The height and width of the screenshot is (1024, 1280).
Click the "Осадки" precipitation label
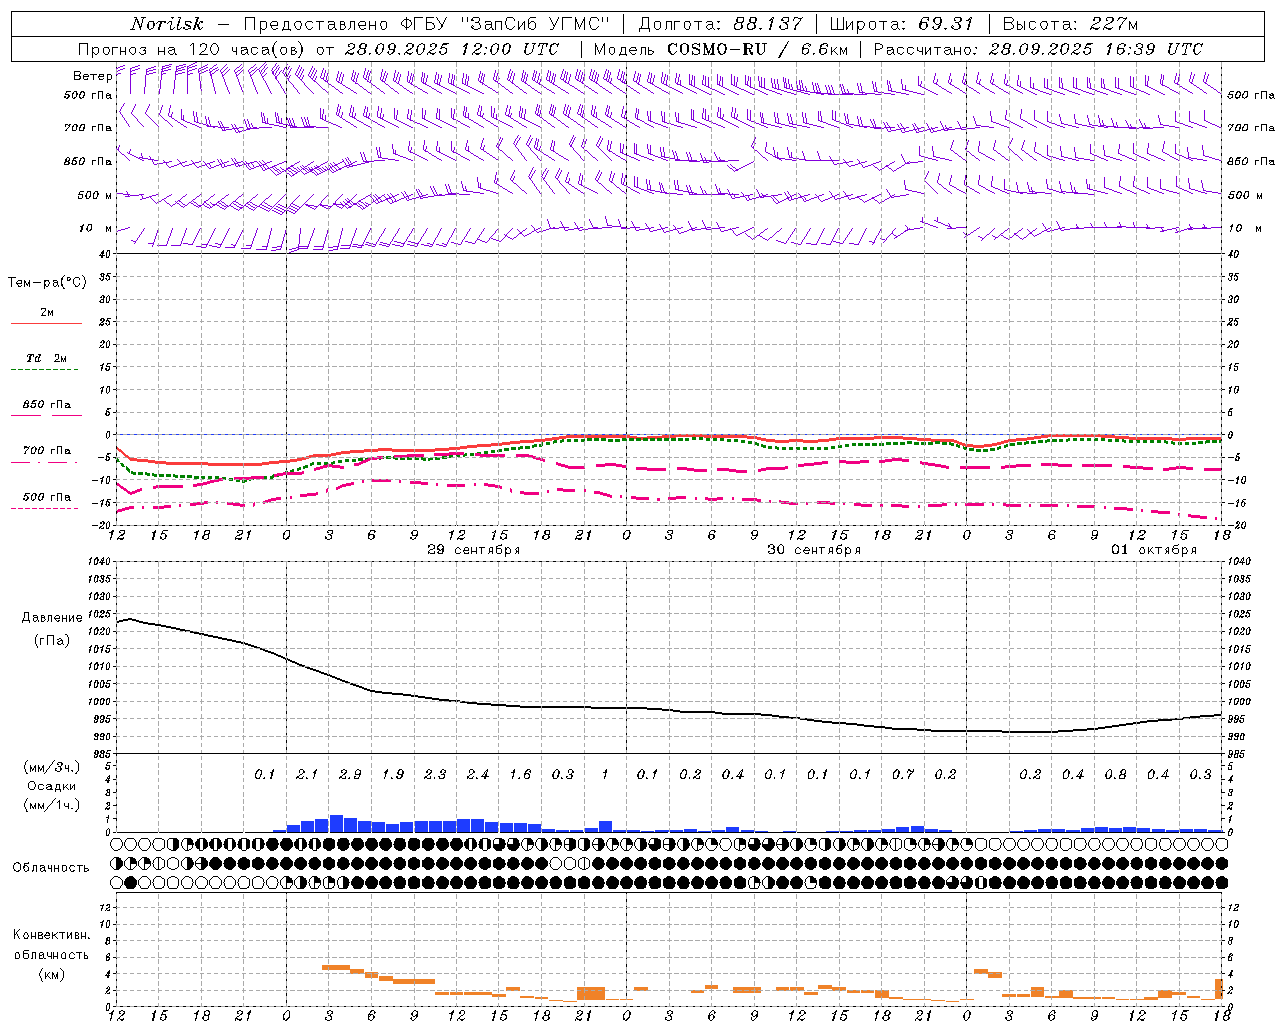[x=52, y=786]
